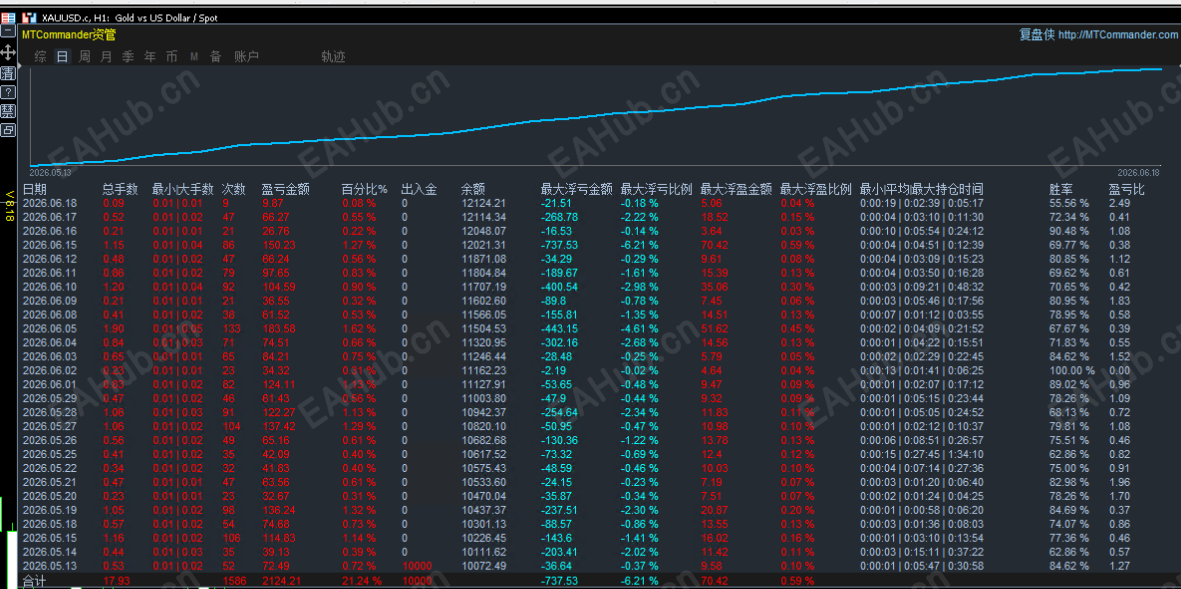Select the 2026.06.15 date row
This screenshot has height=589, width=1181.
50,245
